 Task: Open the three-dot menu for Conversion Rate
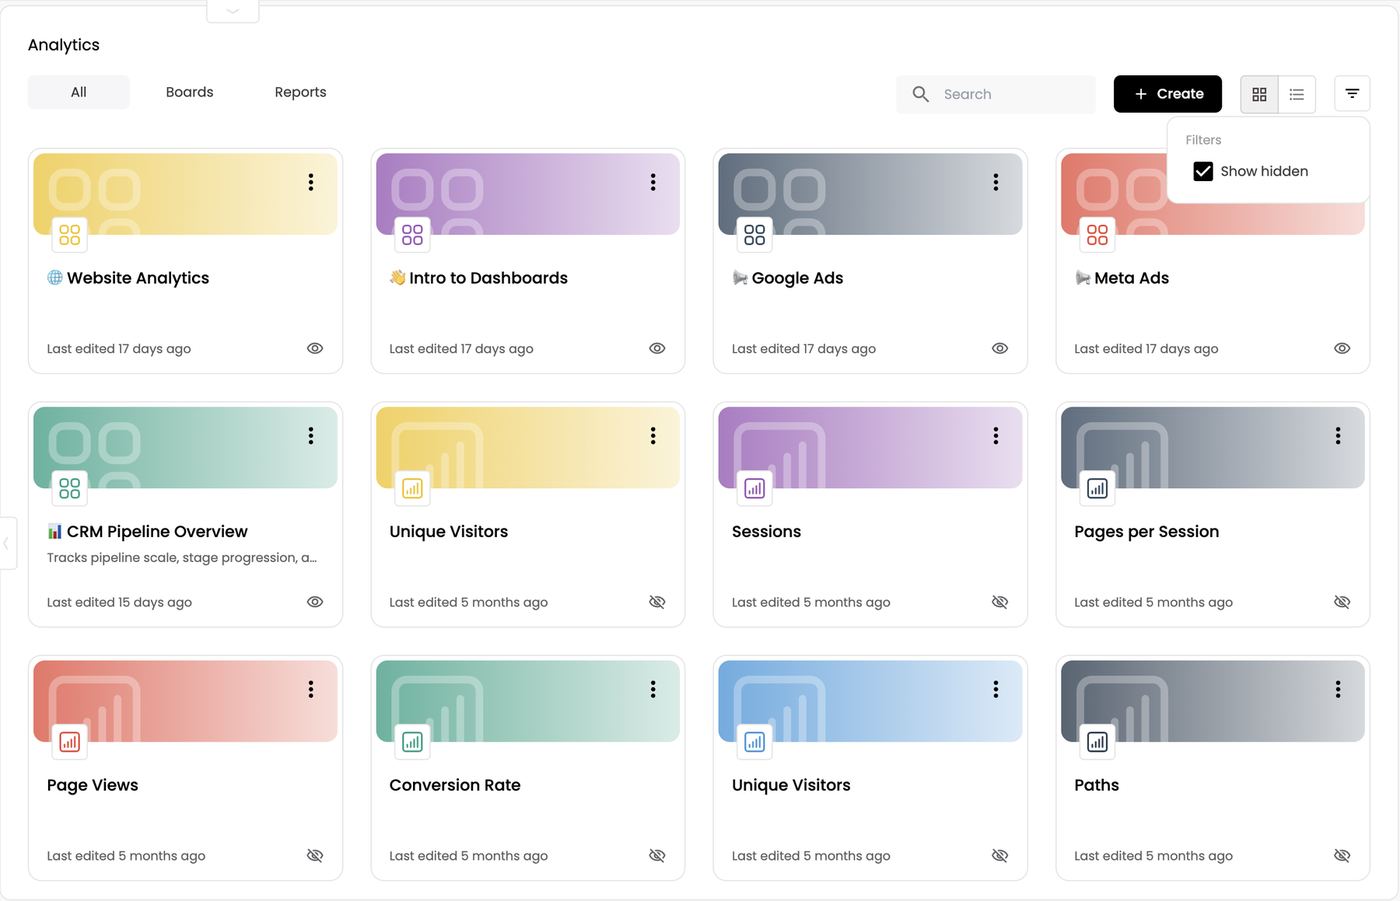[653, 689]
